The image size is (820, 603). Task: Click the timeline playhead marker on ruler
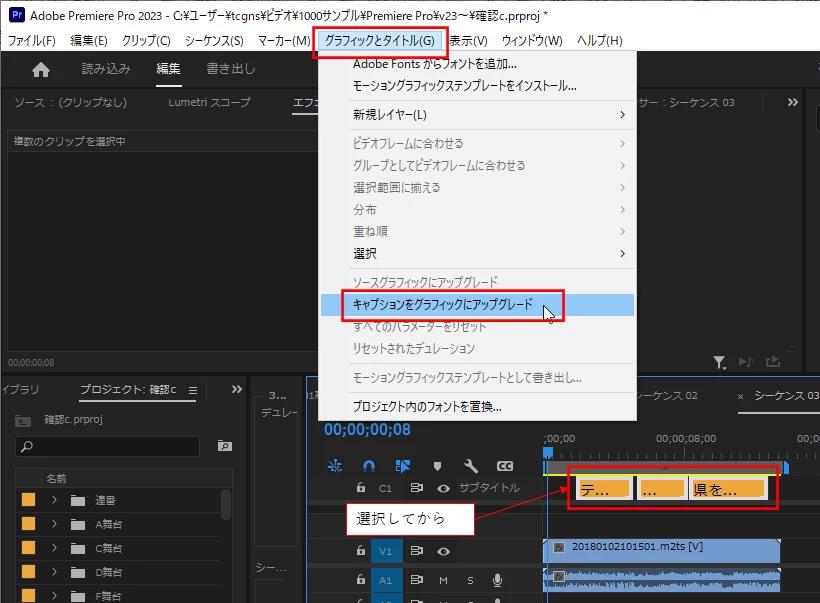tap(548, 452)
